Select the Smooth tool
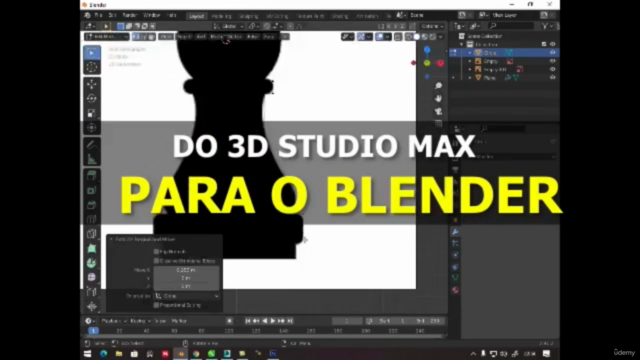 click(92, 277)
